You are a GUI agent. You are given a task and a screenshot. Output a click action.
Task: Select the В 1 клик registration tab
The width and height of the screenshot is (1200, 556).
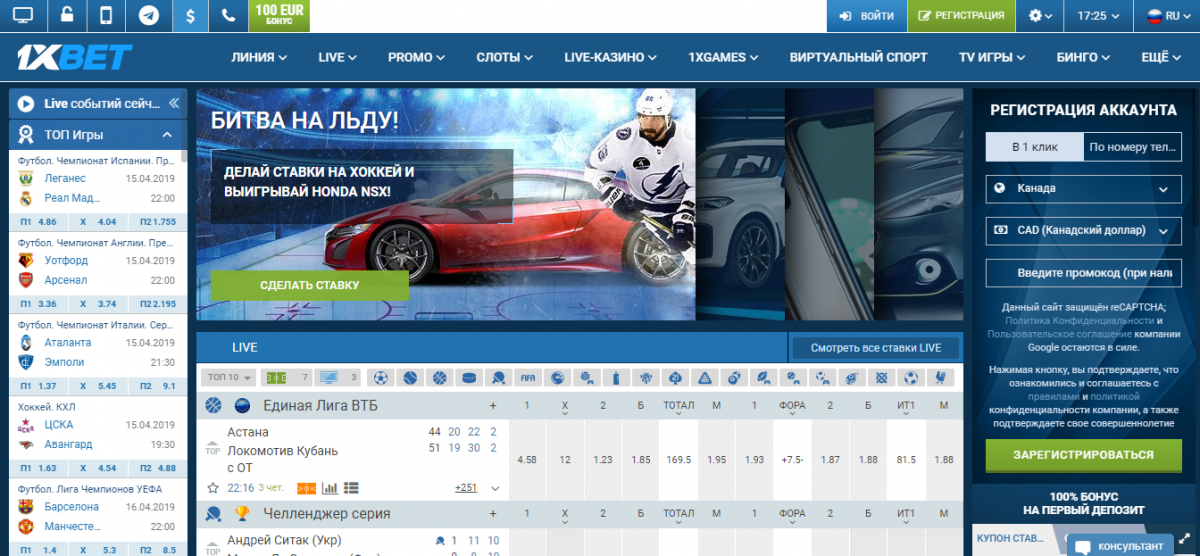1033,147
